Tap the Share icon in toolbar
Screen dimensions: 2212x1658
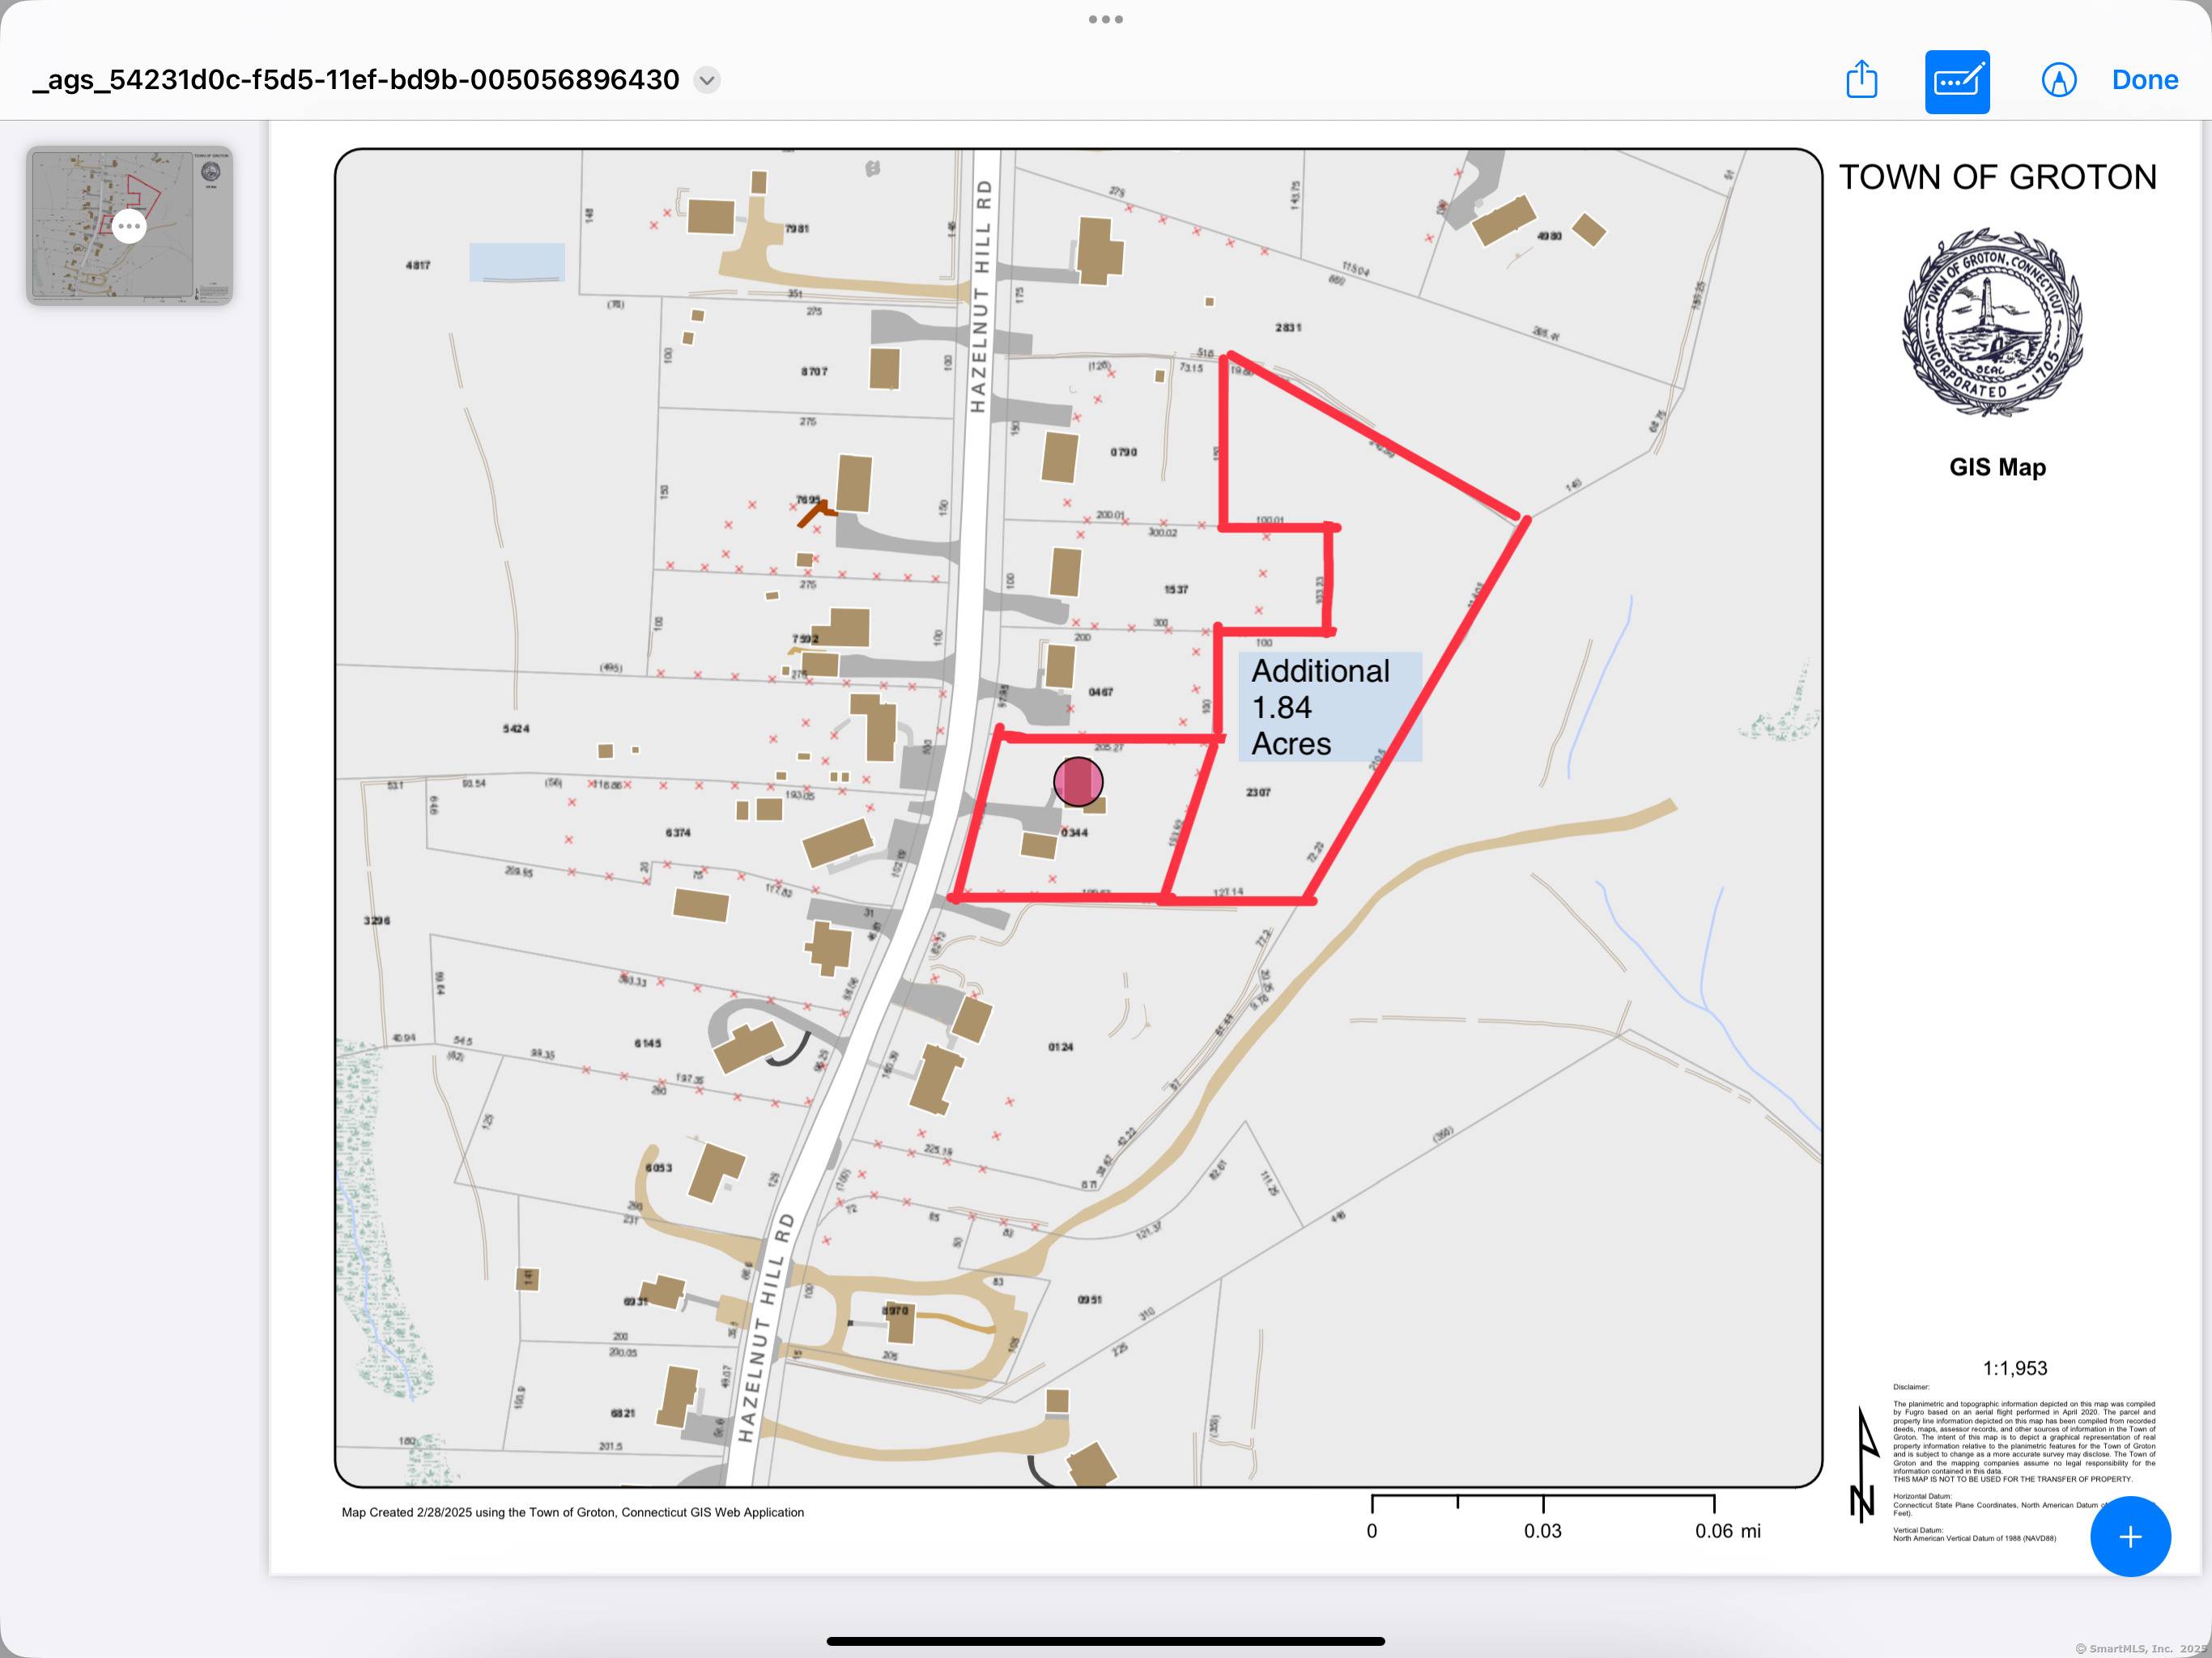(1861, 79)
